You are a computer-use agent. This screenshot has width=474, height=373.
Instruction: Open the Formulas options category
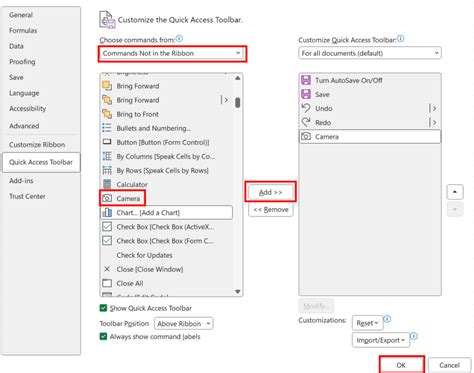23,31
